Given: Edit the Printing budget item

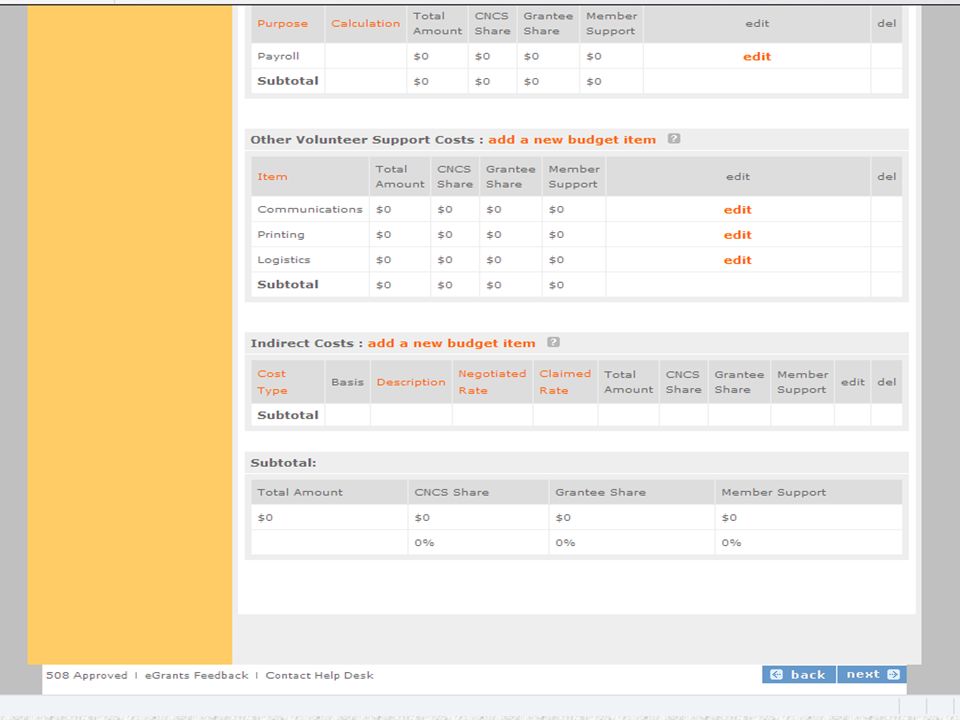Looking at the screenshot, I should (737, 234).
